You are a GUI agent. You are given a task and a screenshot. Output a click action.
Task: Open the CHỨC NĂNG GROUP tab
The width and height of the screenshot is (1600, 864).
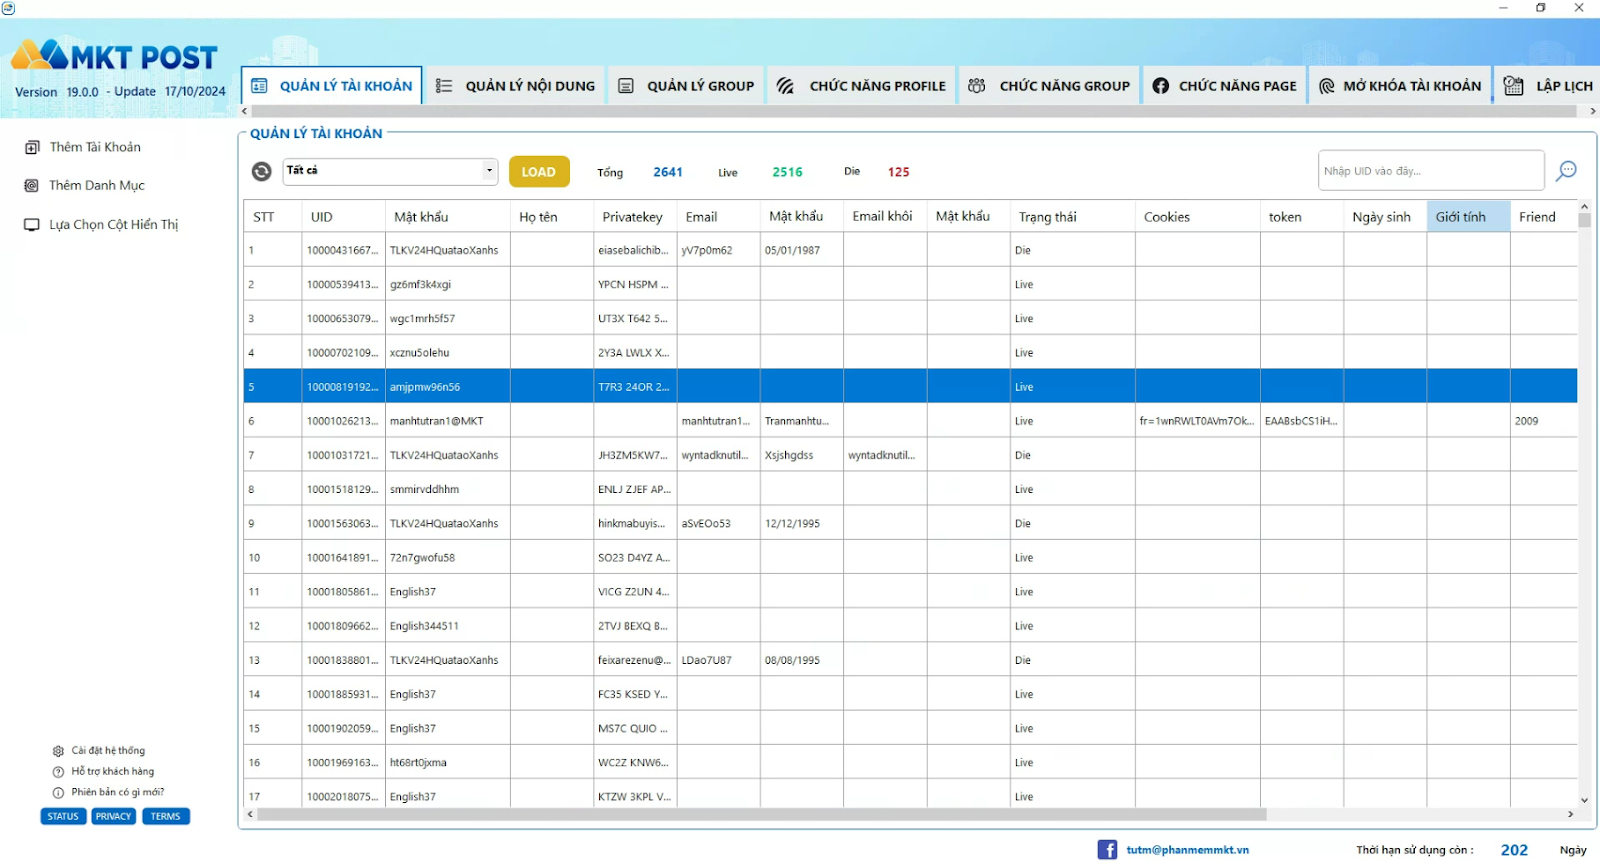coord(1049,86)
